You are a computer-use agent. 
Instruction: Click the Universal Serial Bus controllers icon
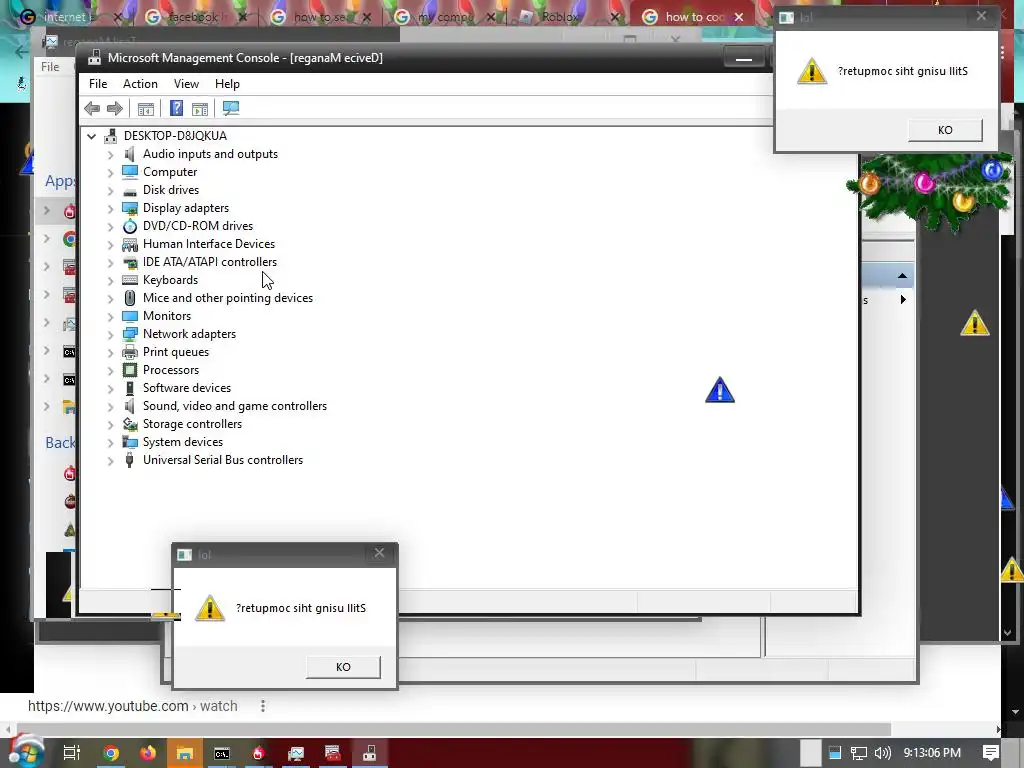pos(130,460)
